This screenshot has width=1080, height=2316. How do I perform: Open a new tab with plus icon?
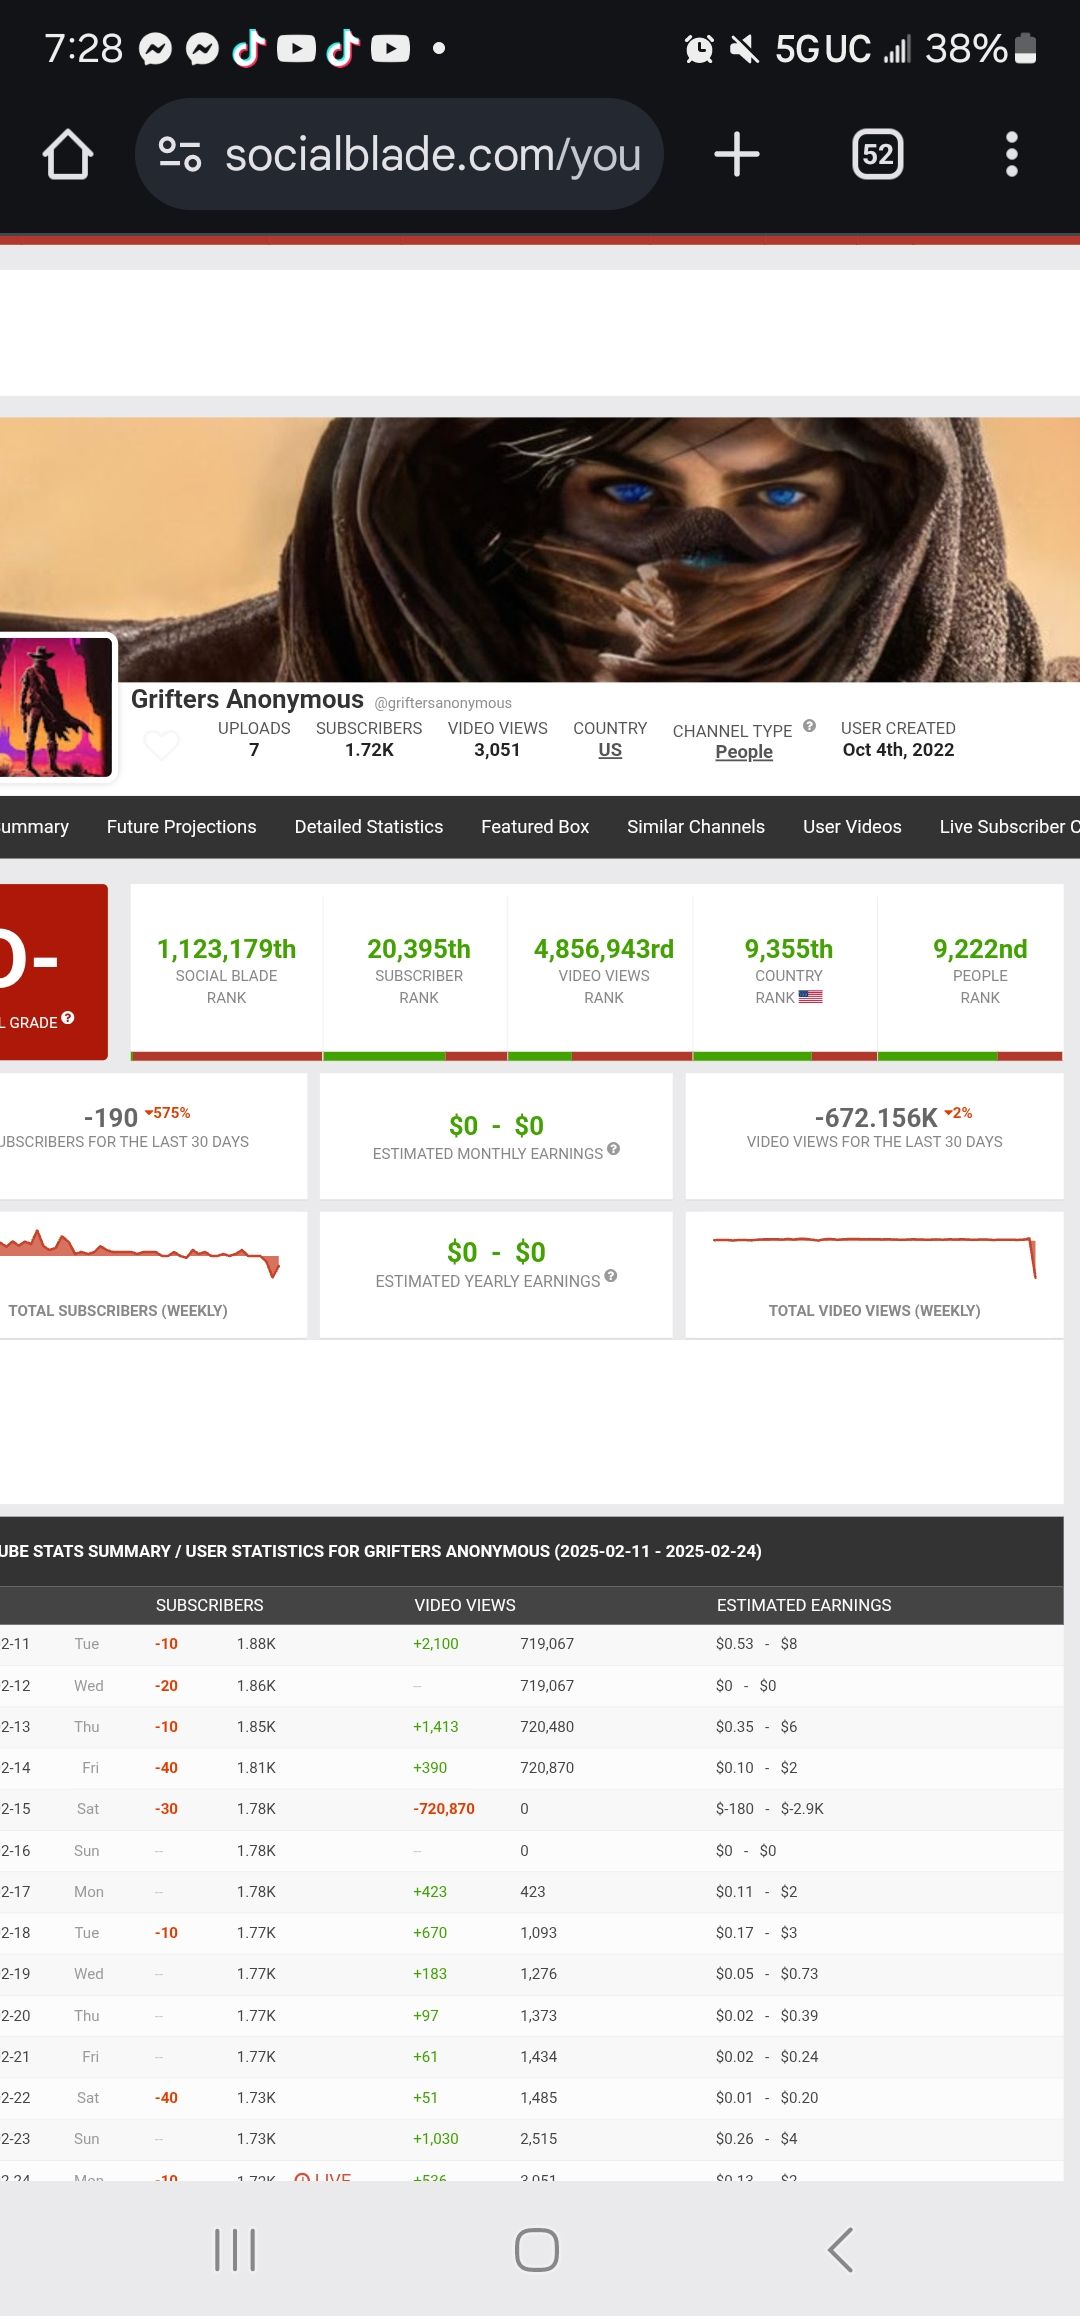pyautogui.click(x=737, y=155)
